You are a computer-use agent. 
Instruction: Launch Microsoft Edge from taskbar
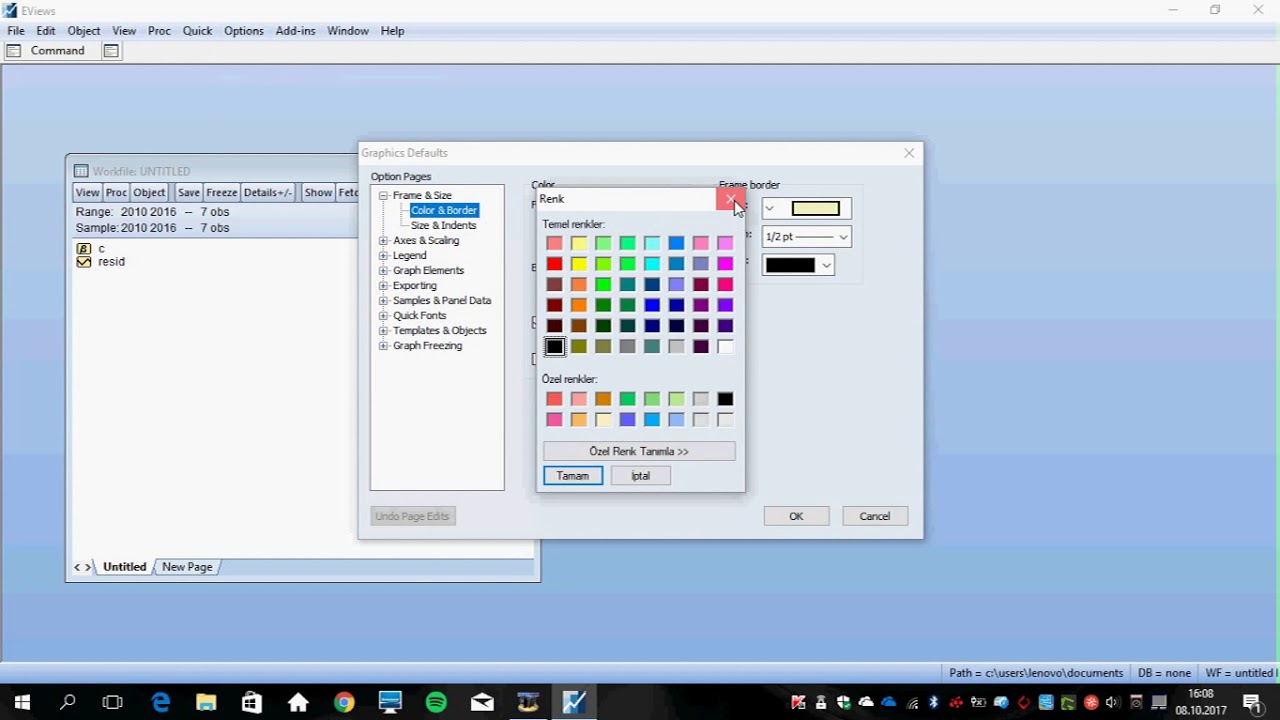point(160,703)
